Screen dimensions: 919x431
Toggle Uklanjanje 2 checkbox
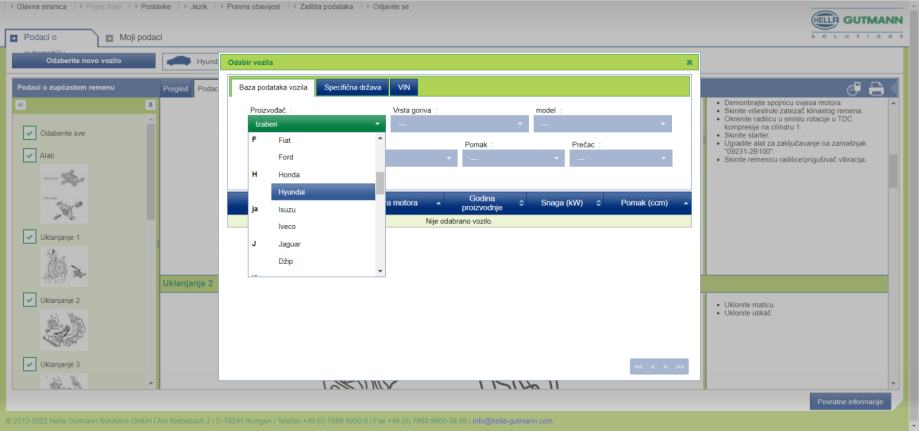(29, 300)
